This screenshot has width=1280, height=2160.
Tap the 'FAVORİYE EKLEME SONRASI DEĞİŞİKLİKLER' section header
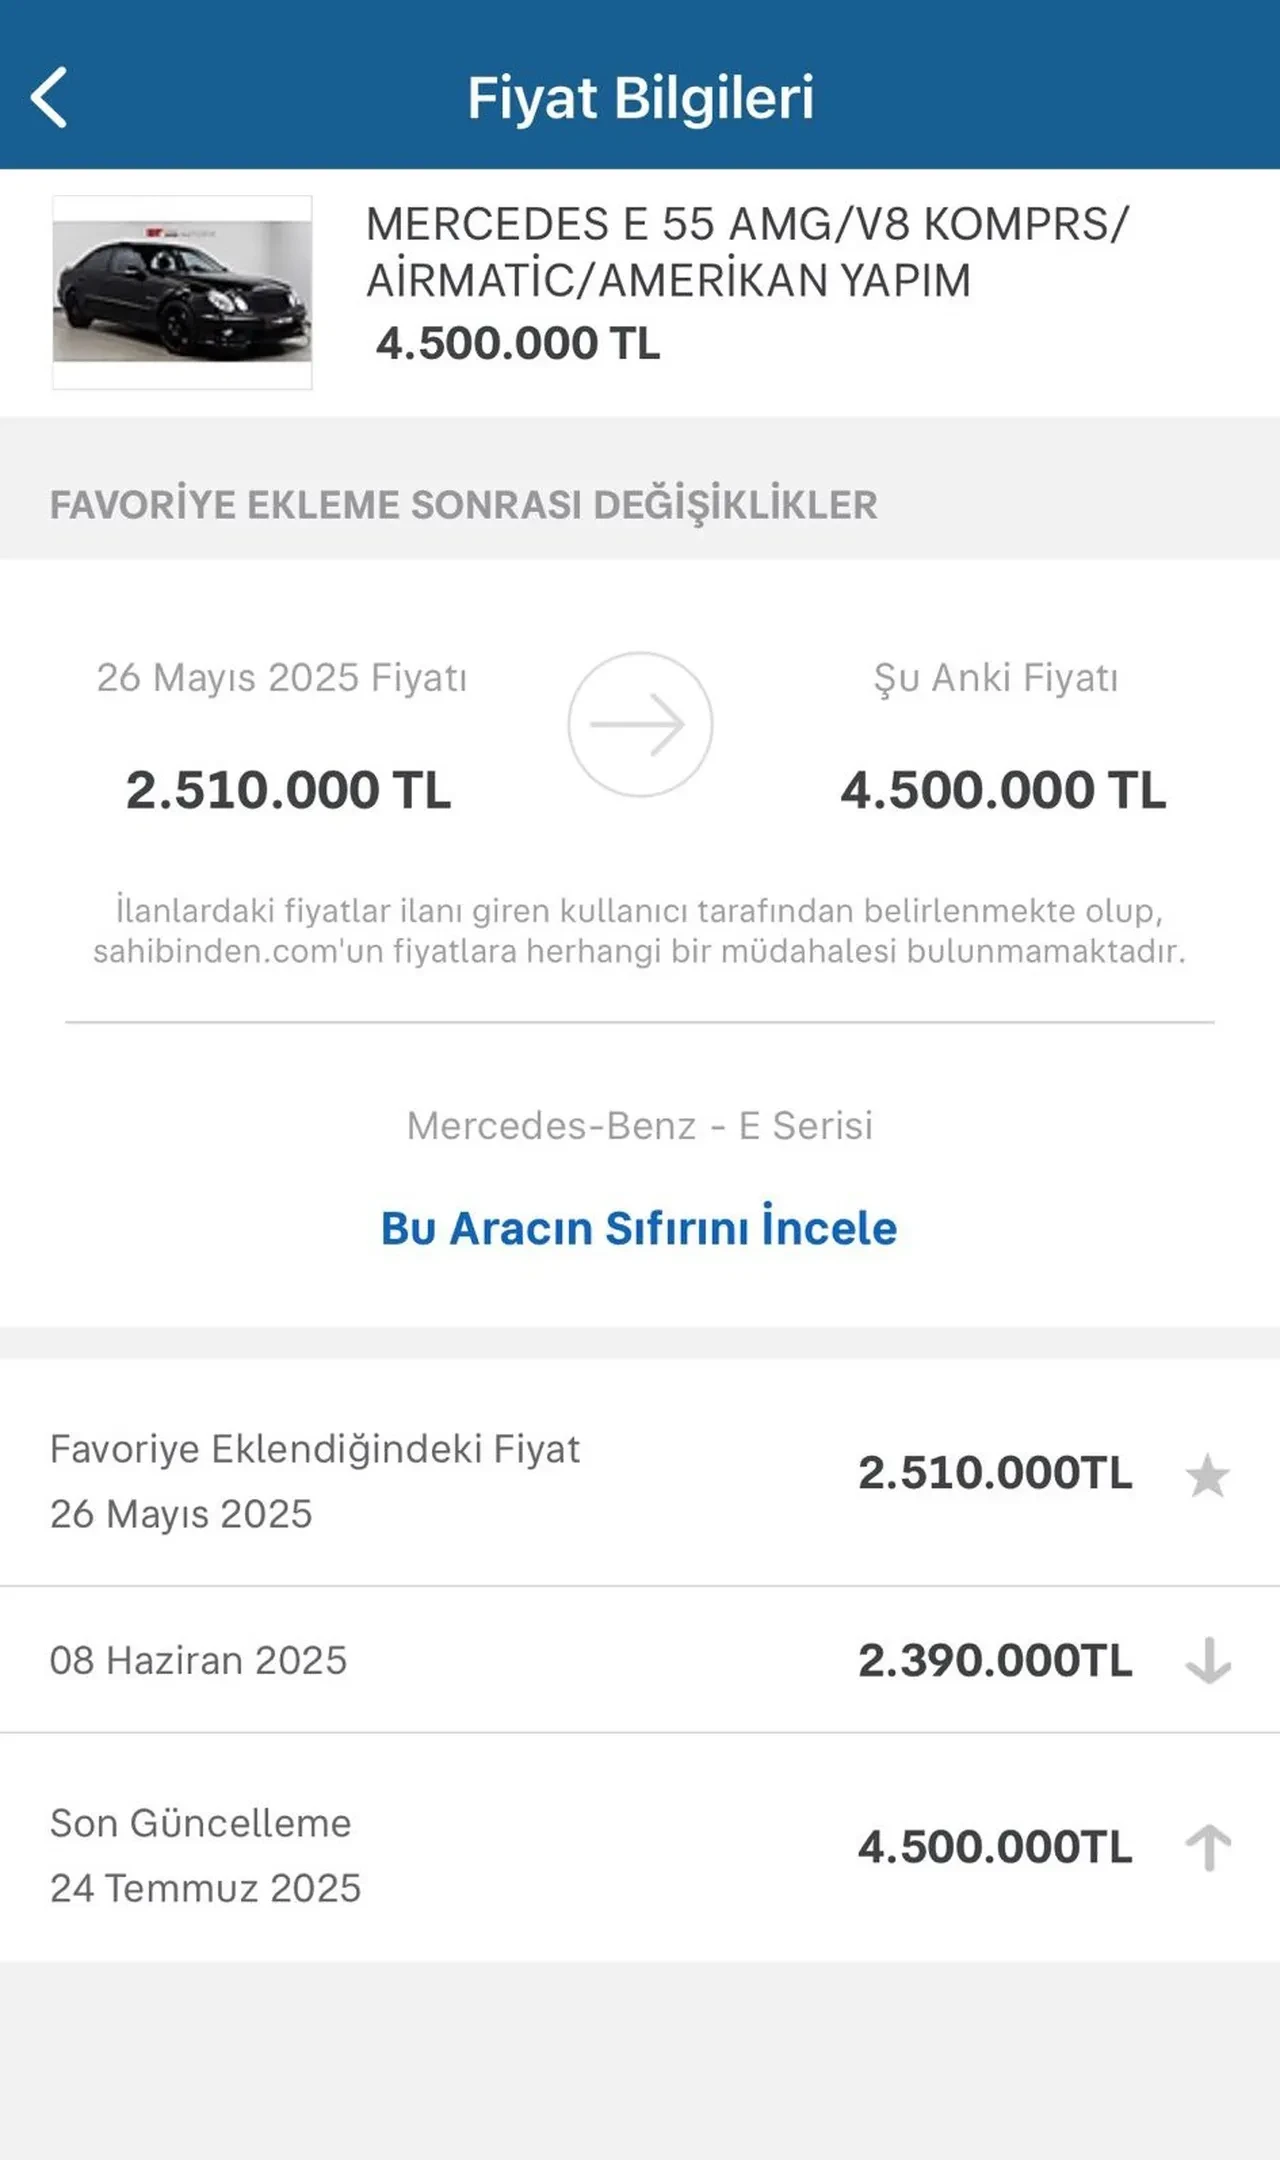pos(464,505)
